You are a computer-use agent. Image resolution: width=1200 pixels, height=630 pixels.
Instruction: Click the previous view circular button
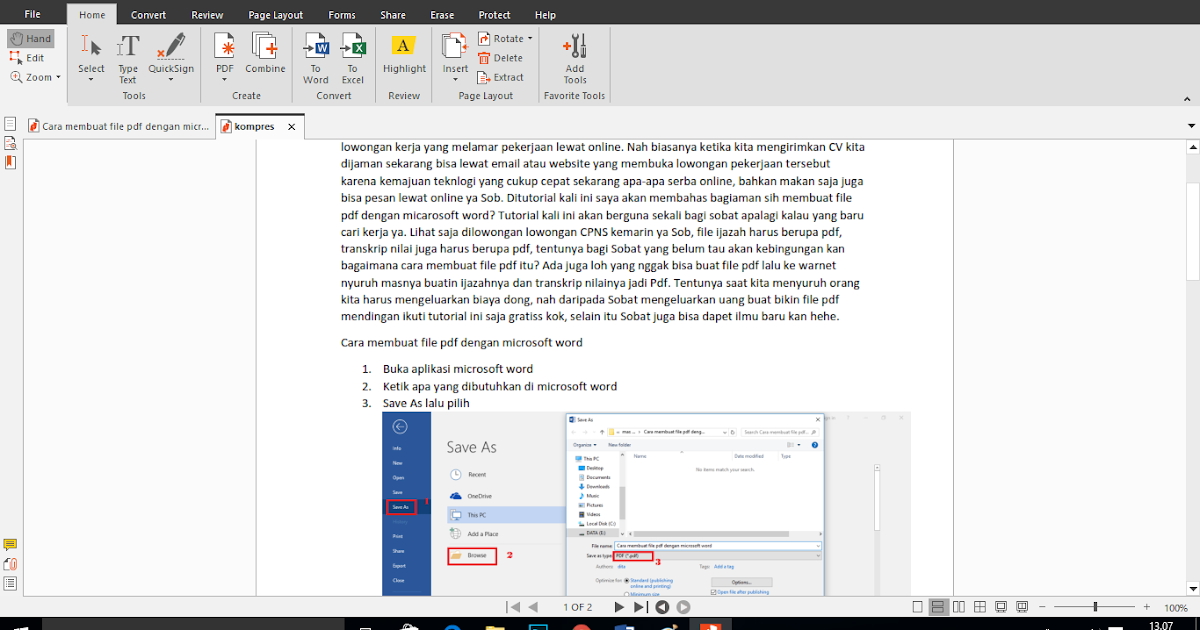pos(662,607)
